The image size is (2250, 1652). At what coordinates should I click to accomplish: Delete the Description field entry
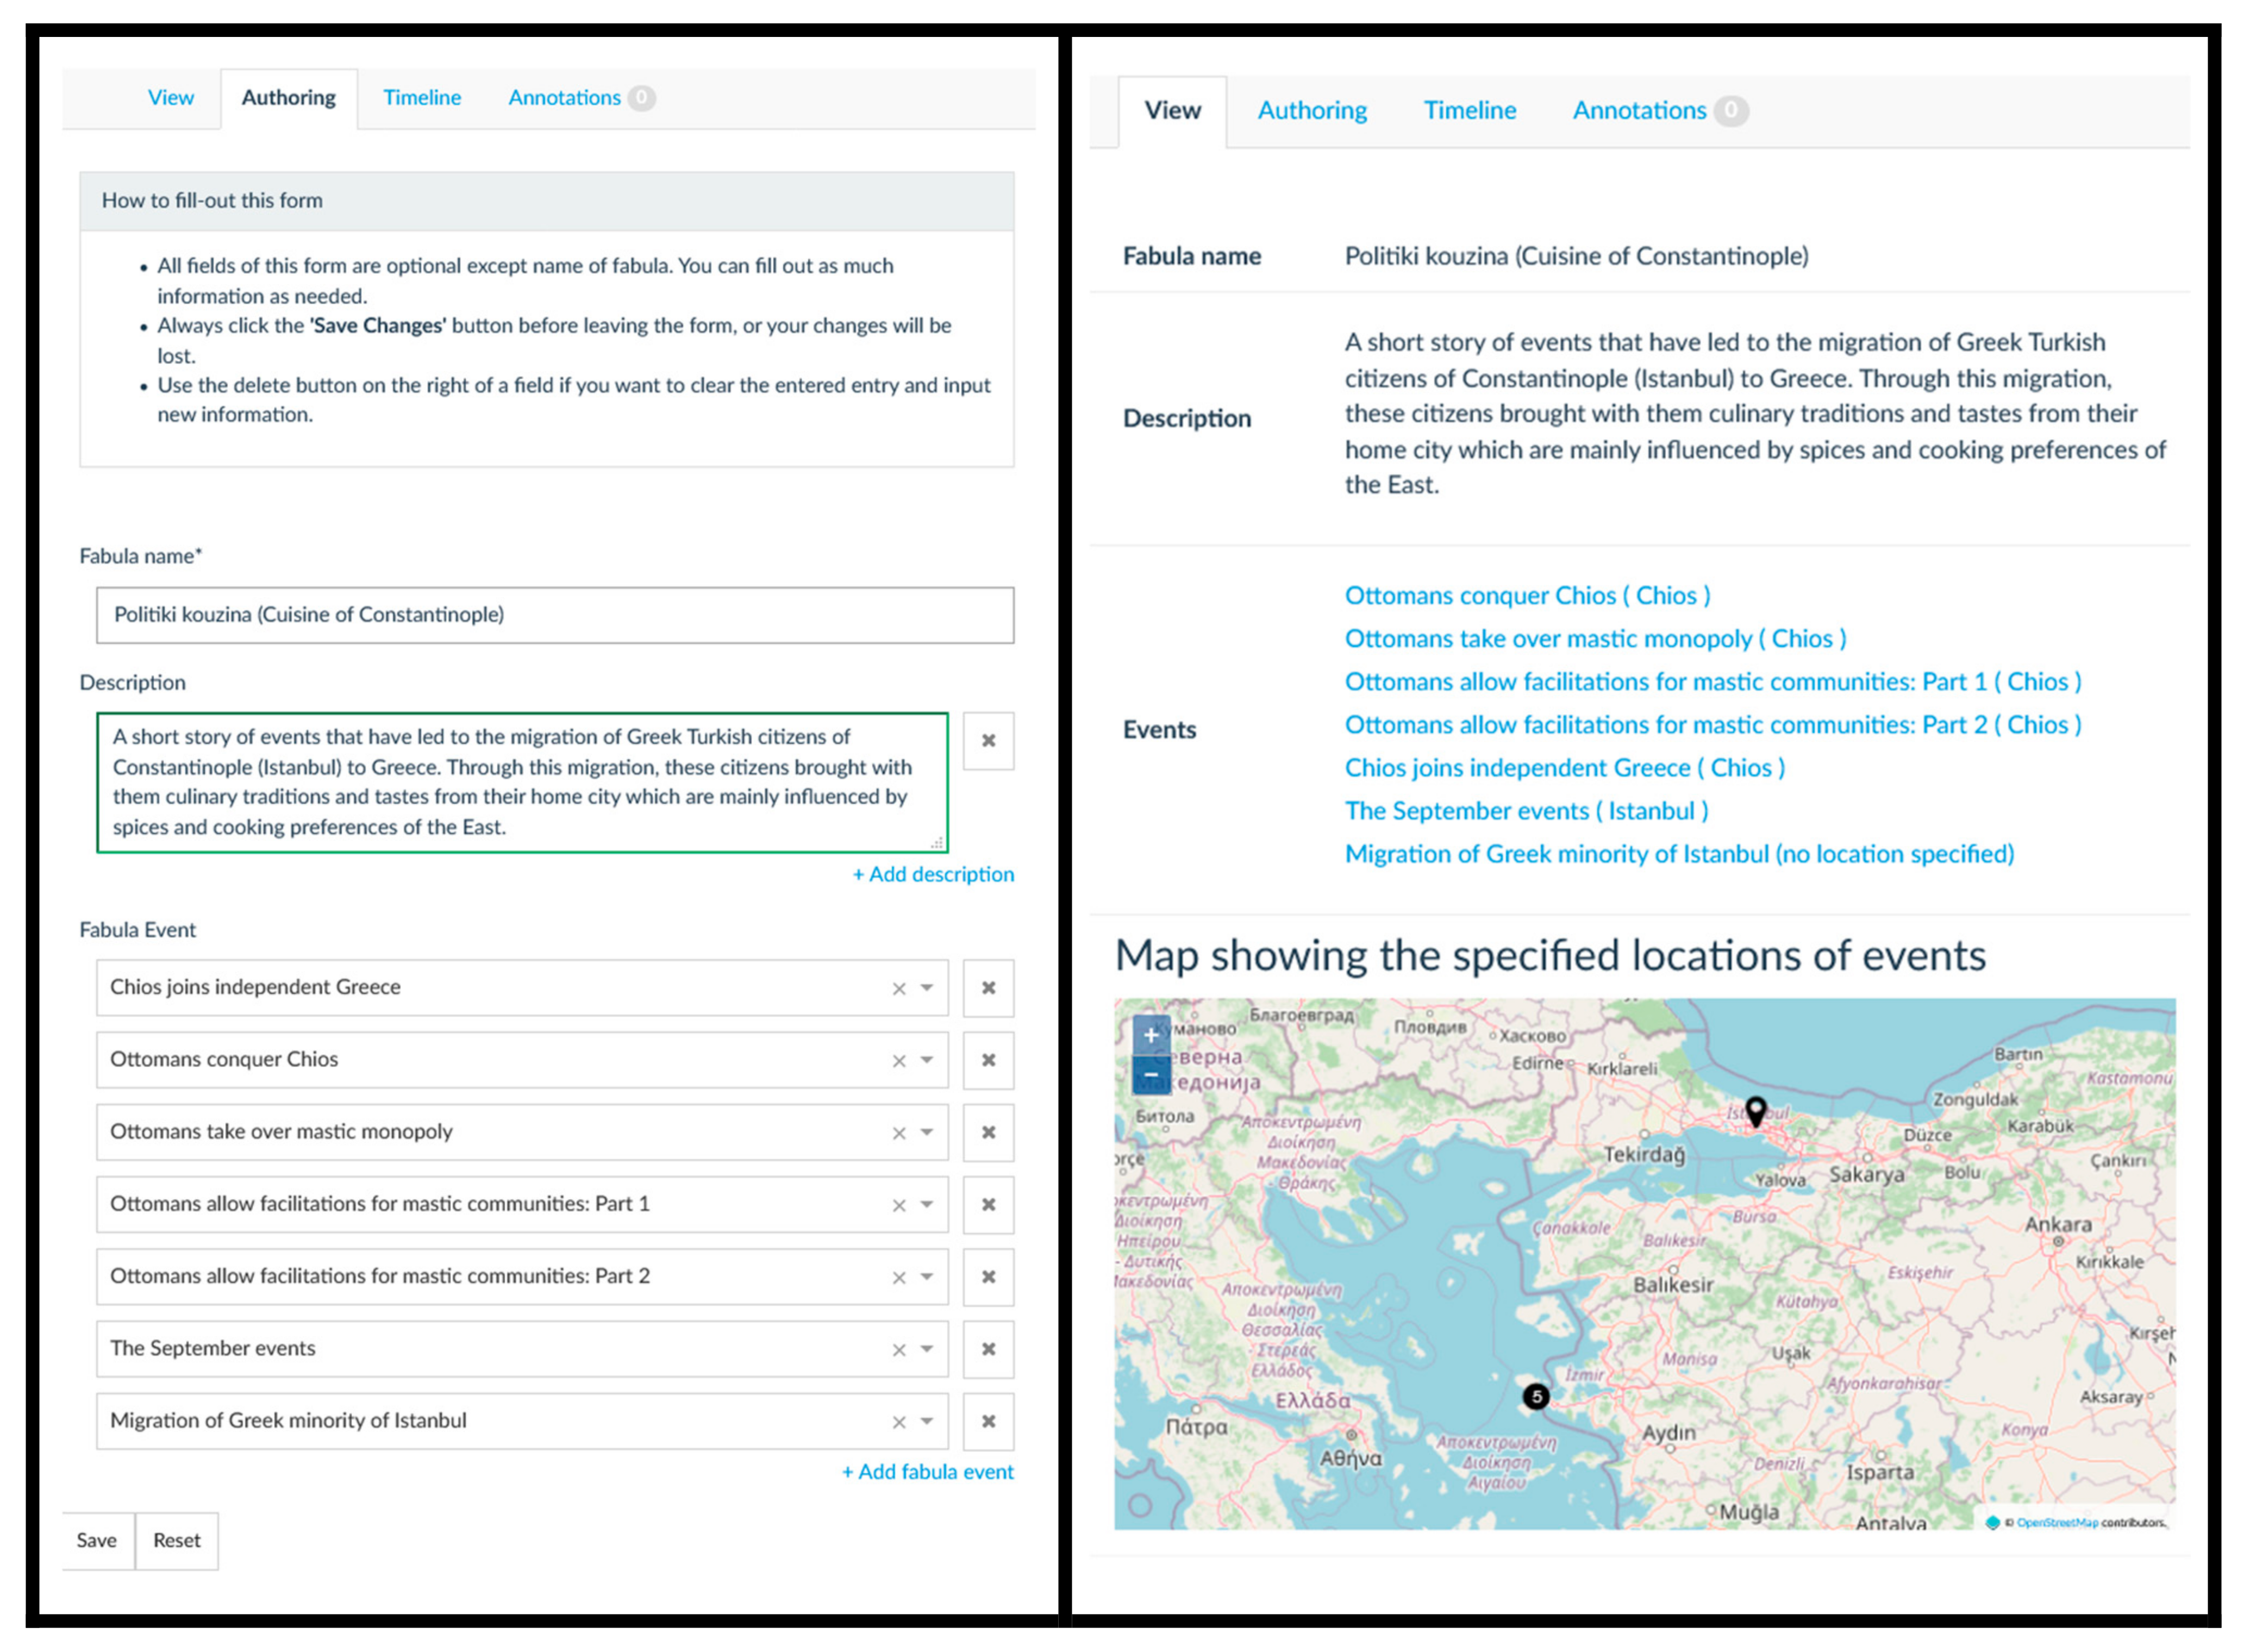[988, 741]
